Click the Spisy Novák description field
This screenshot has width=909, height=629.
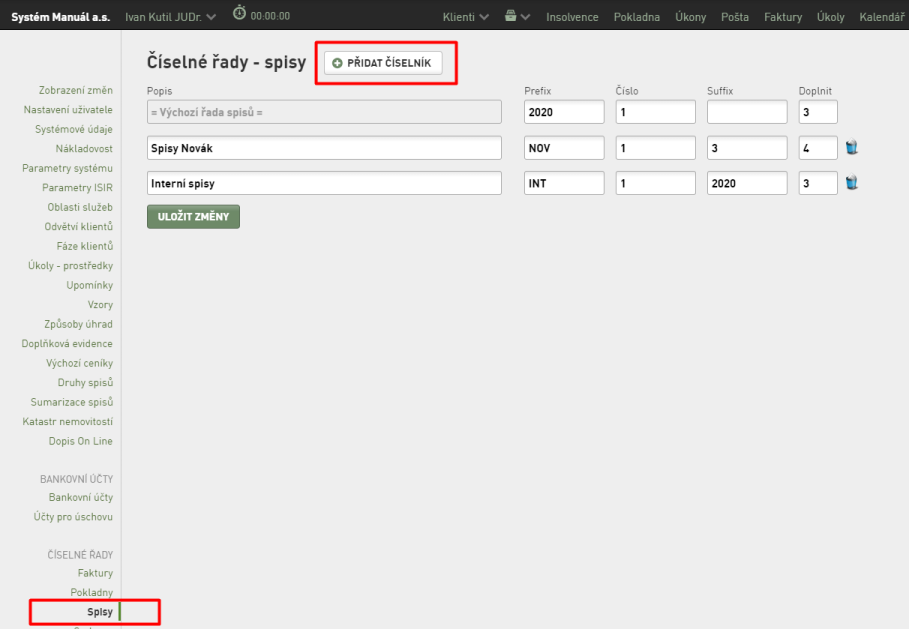[x=324, y=148]
